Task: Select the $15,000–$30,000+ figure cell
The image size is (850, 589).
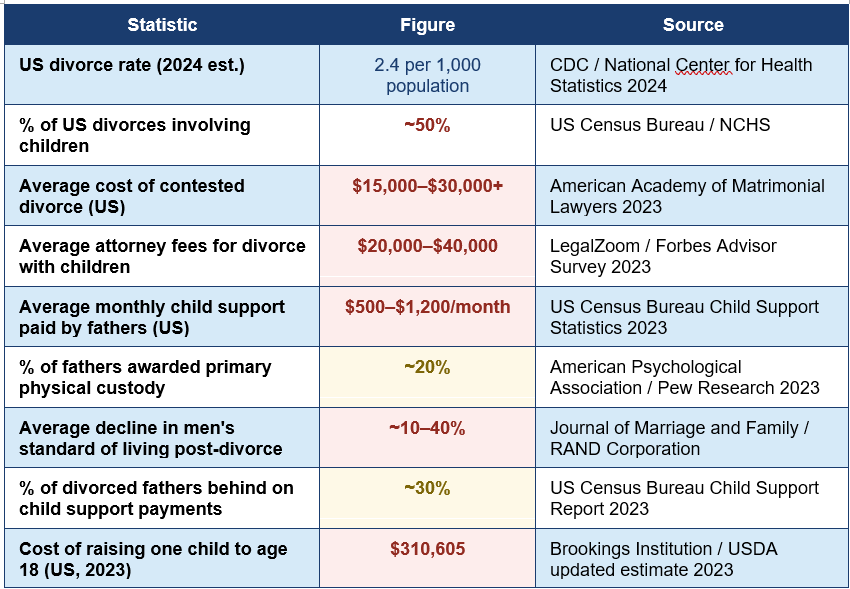Action: [x=427, y=196]
